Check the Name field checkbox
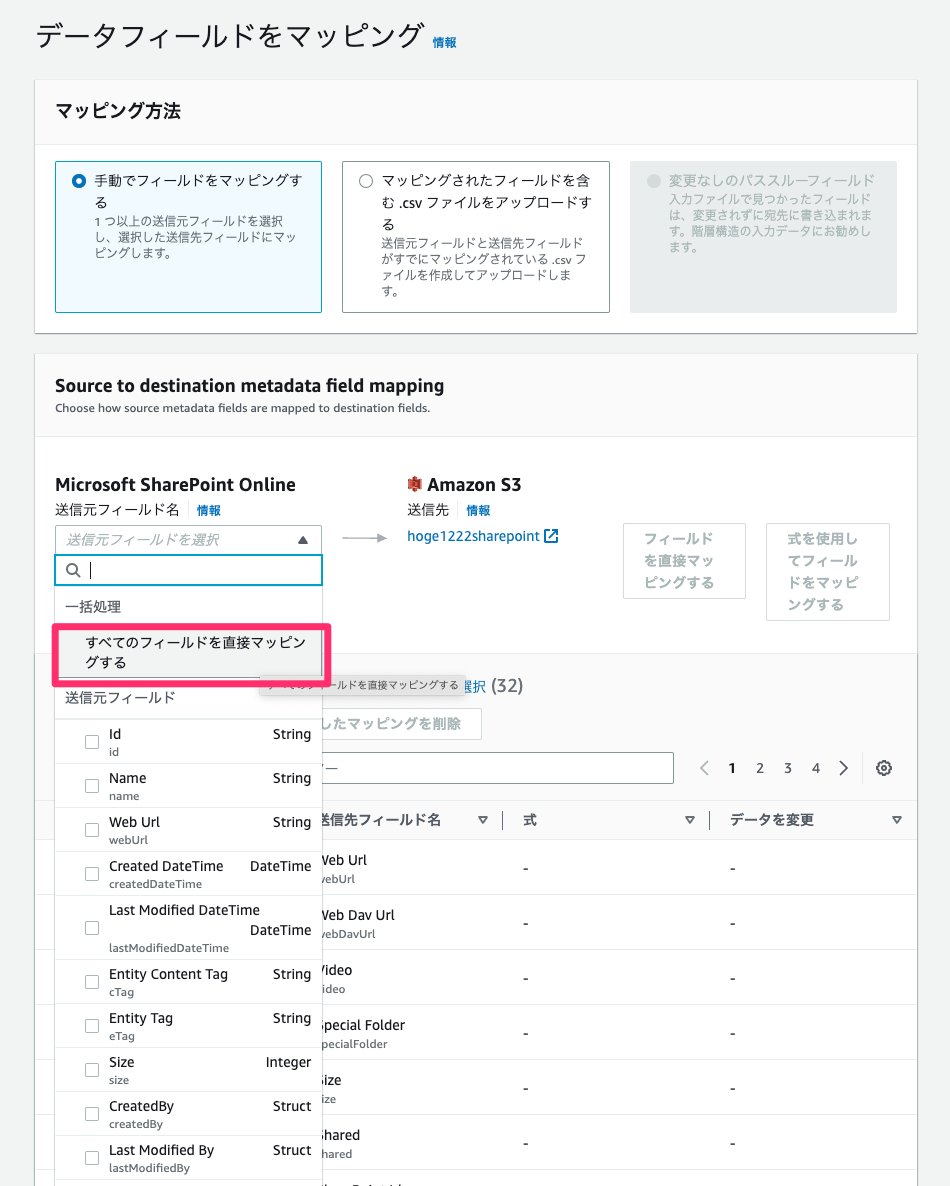The width and height of the screenshot is (950, 1186). [92, 786]
